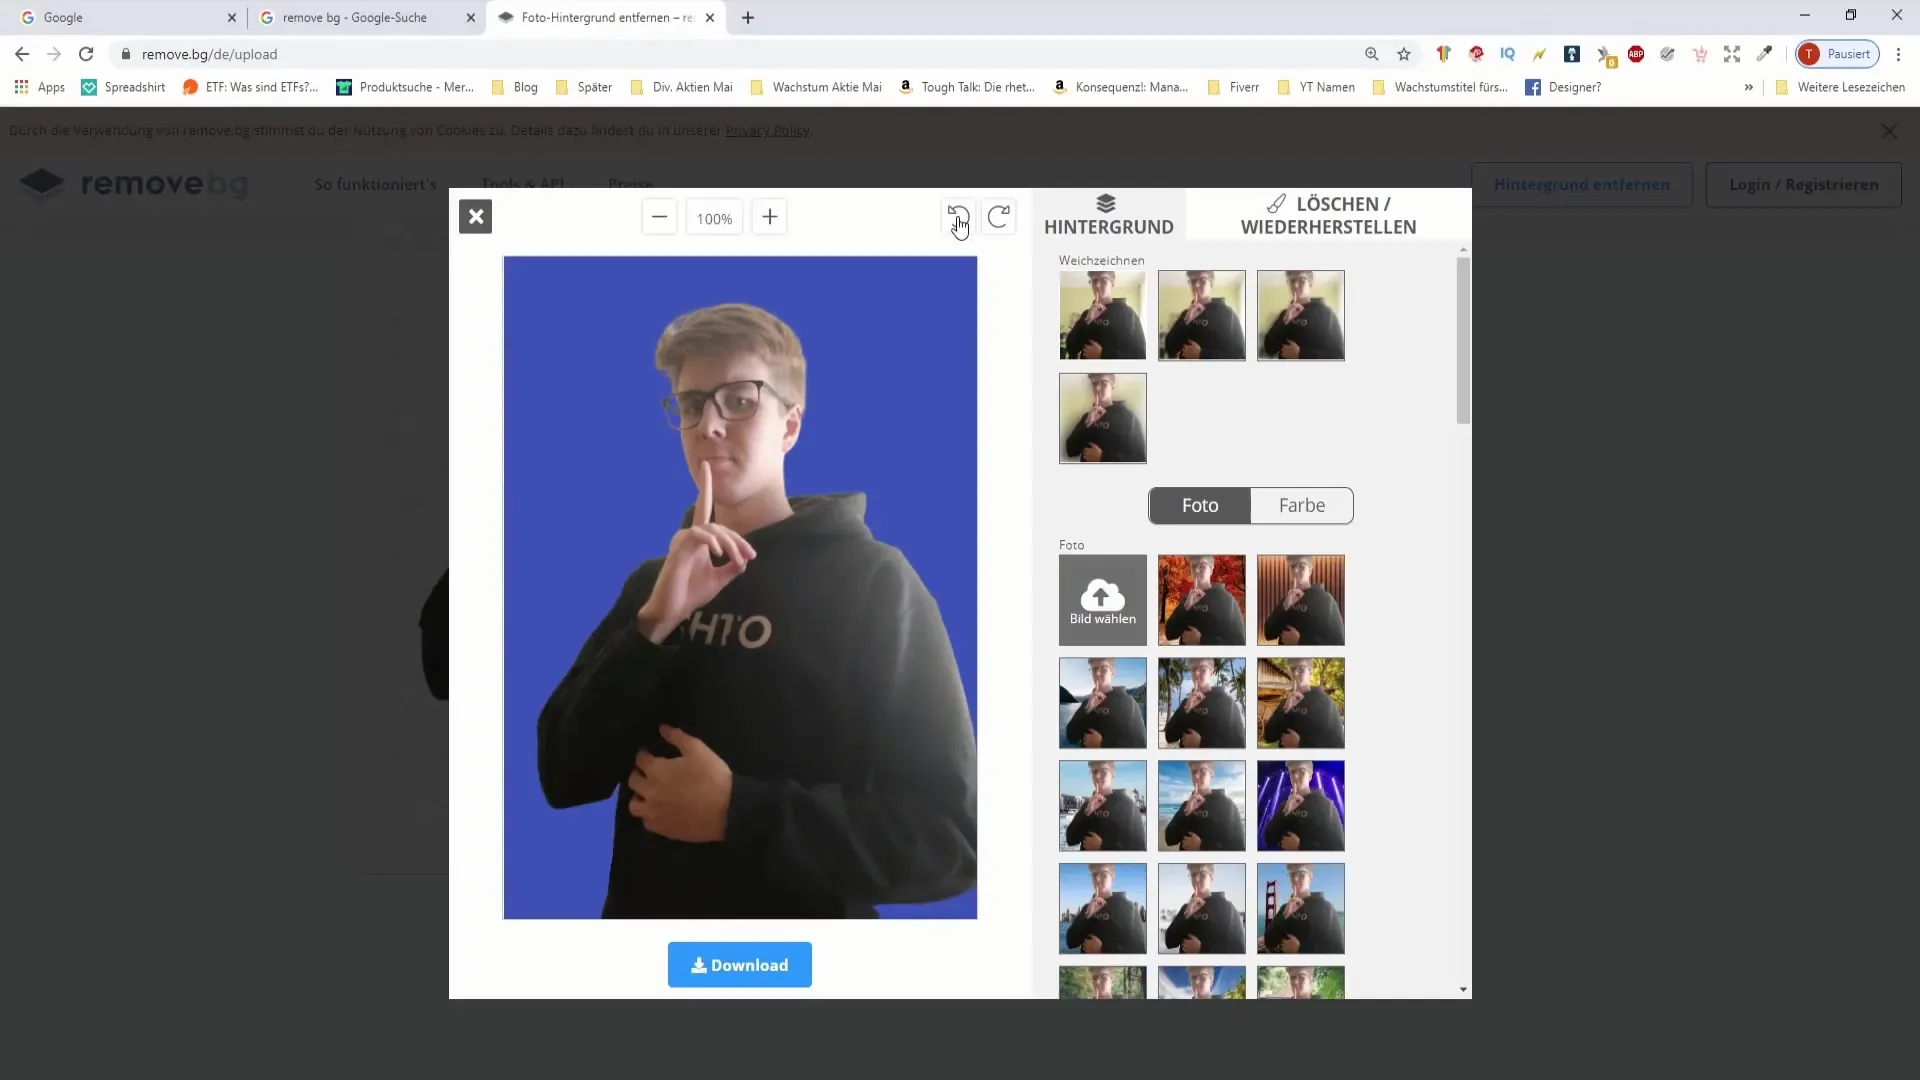
Task: Scroll down the background options panel
Action: pos(1461,989)
